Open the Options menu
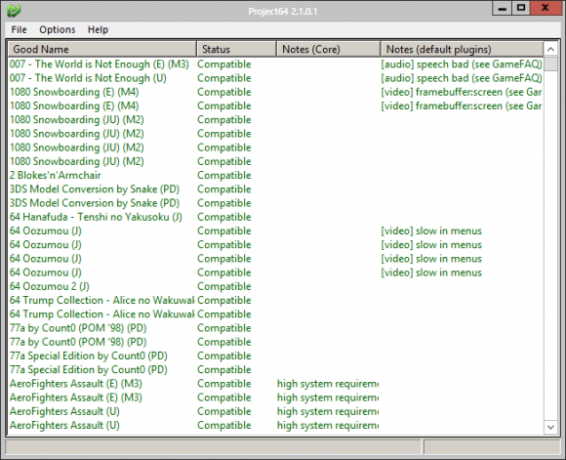566x460 pixels. [57, 30]
